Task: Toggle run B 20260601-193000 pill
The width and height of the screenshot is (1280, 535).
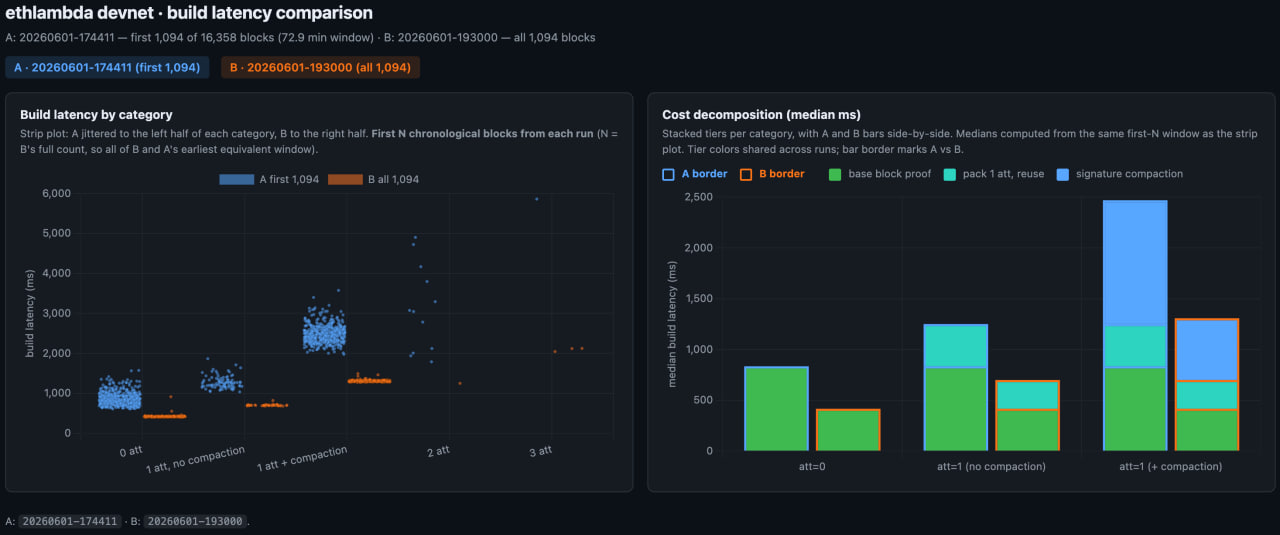Action: pyautogui.click(x=320, y=68)
